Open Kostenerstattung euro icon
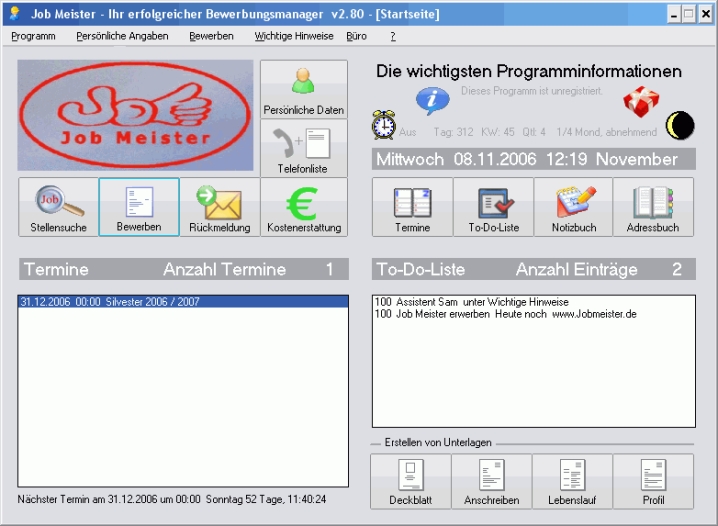Screen dimensions: 718x526 point(303,207)
